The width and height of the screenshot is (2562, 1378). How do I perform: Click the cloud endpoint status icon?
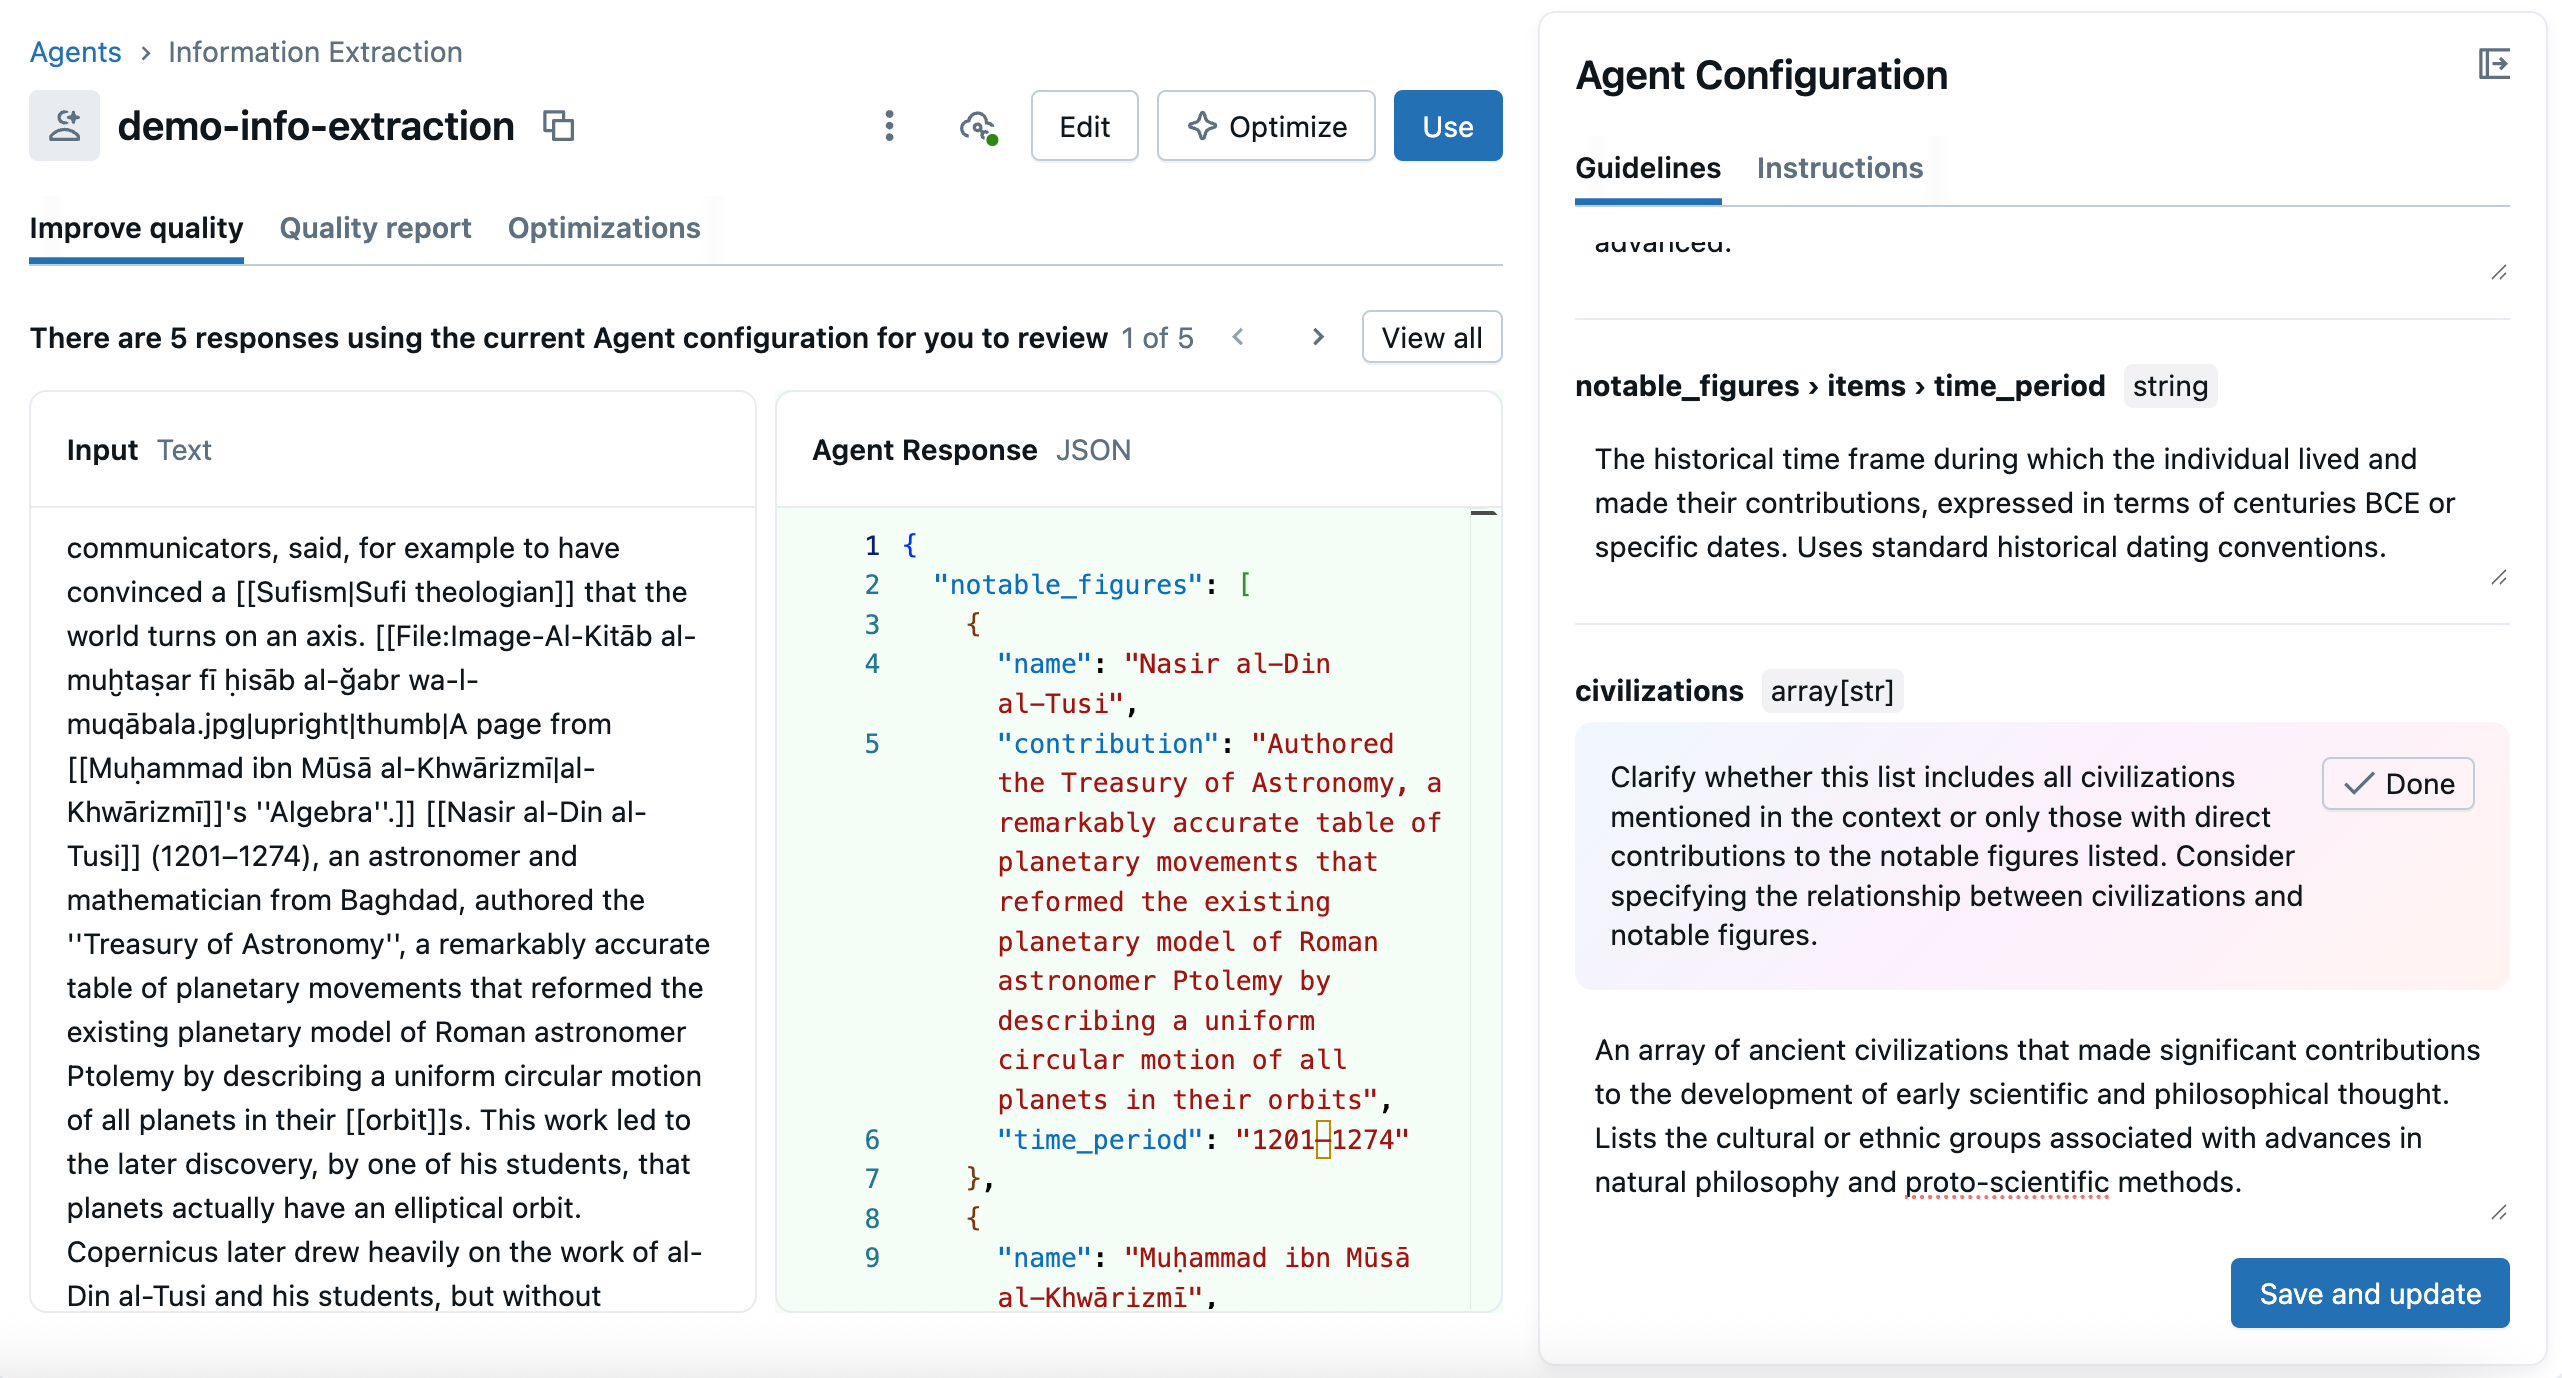(977, 127)
